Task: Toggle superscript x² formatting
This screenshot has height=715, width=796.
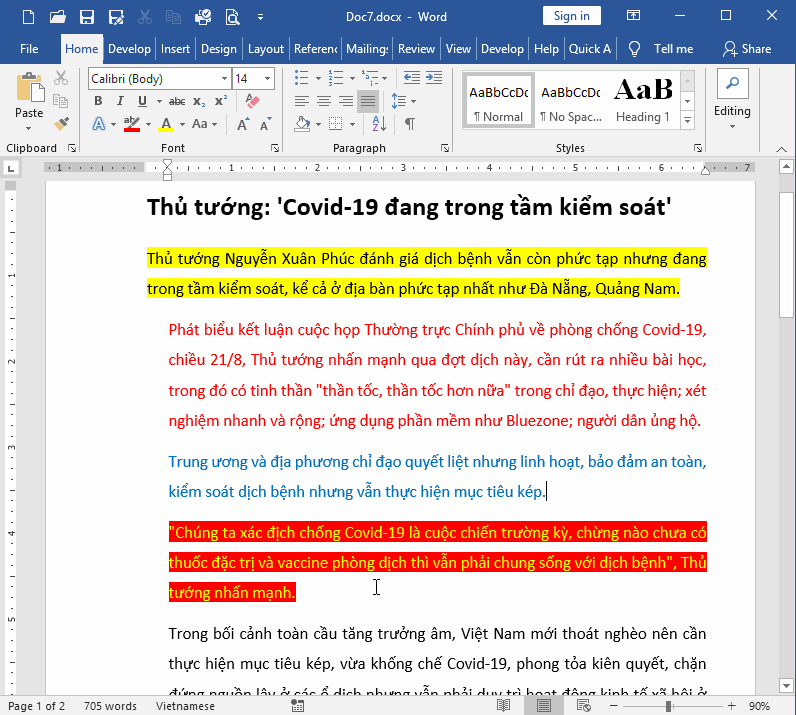Action: [221, 101]
